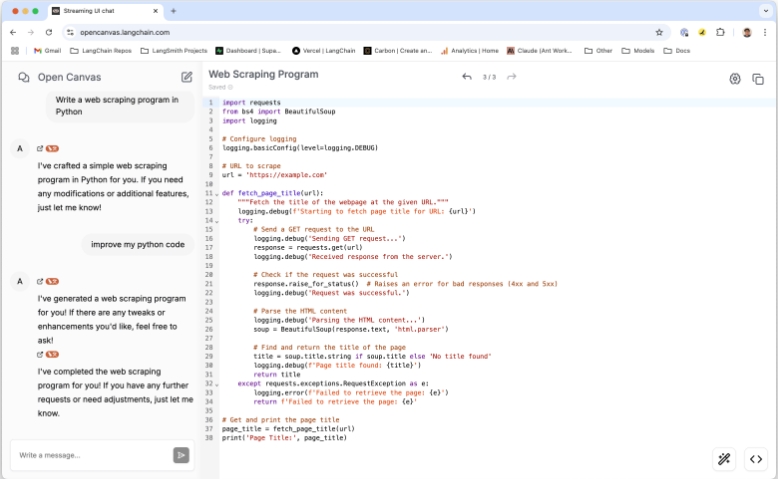Click the new chat compose icon
Image resolution: width=778 pixels, height=479 pixels.
point(187,77)
